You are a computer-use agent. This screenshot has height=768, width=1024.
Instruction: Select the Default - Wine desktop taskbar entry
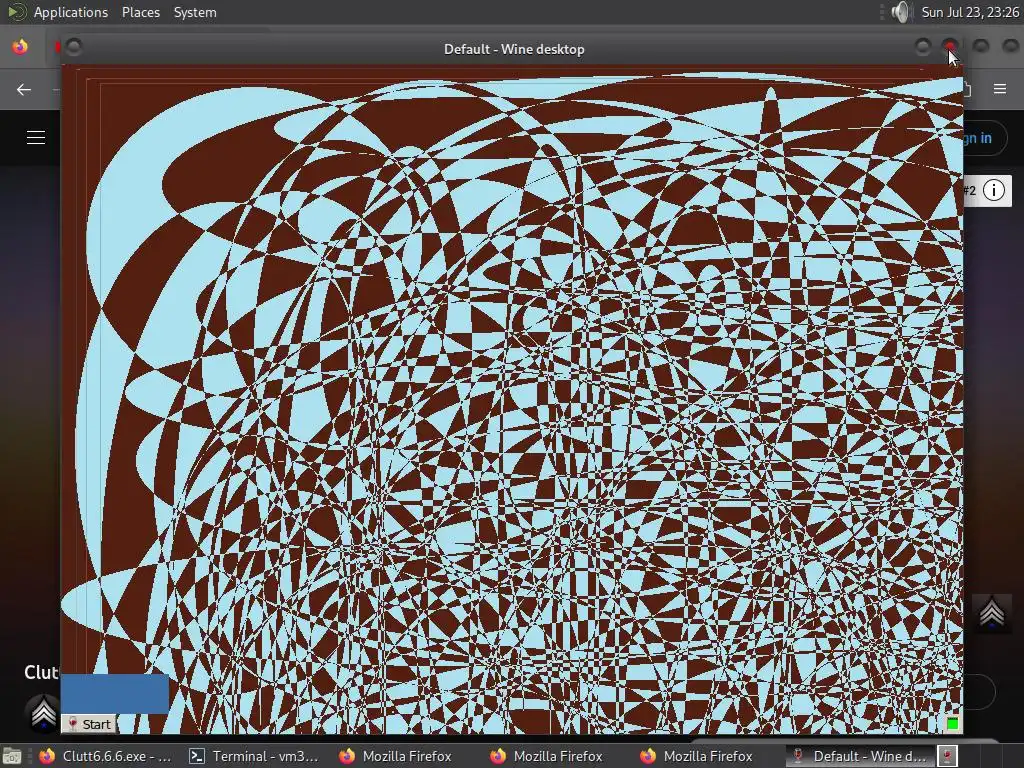tap(859, 756)
